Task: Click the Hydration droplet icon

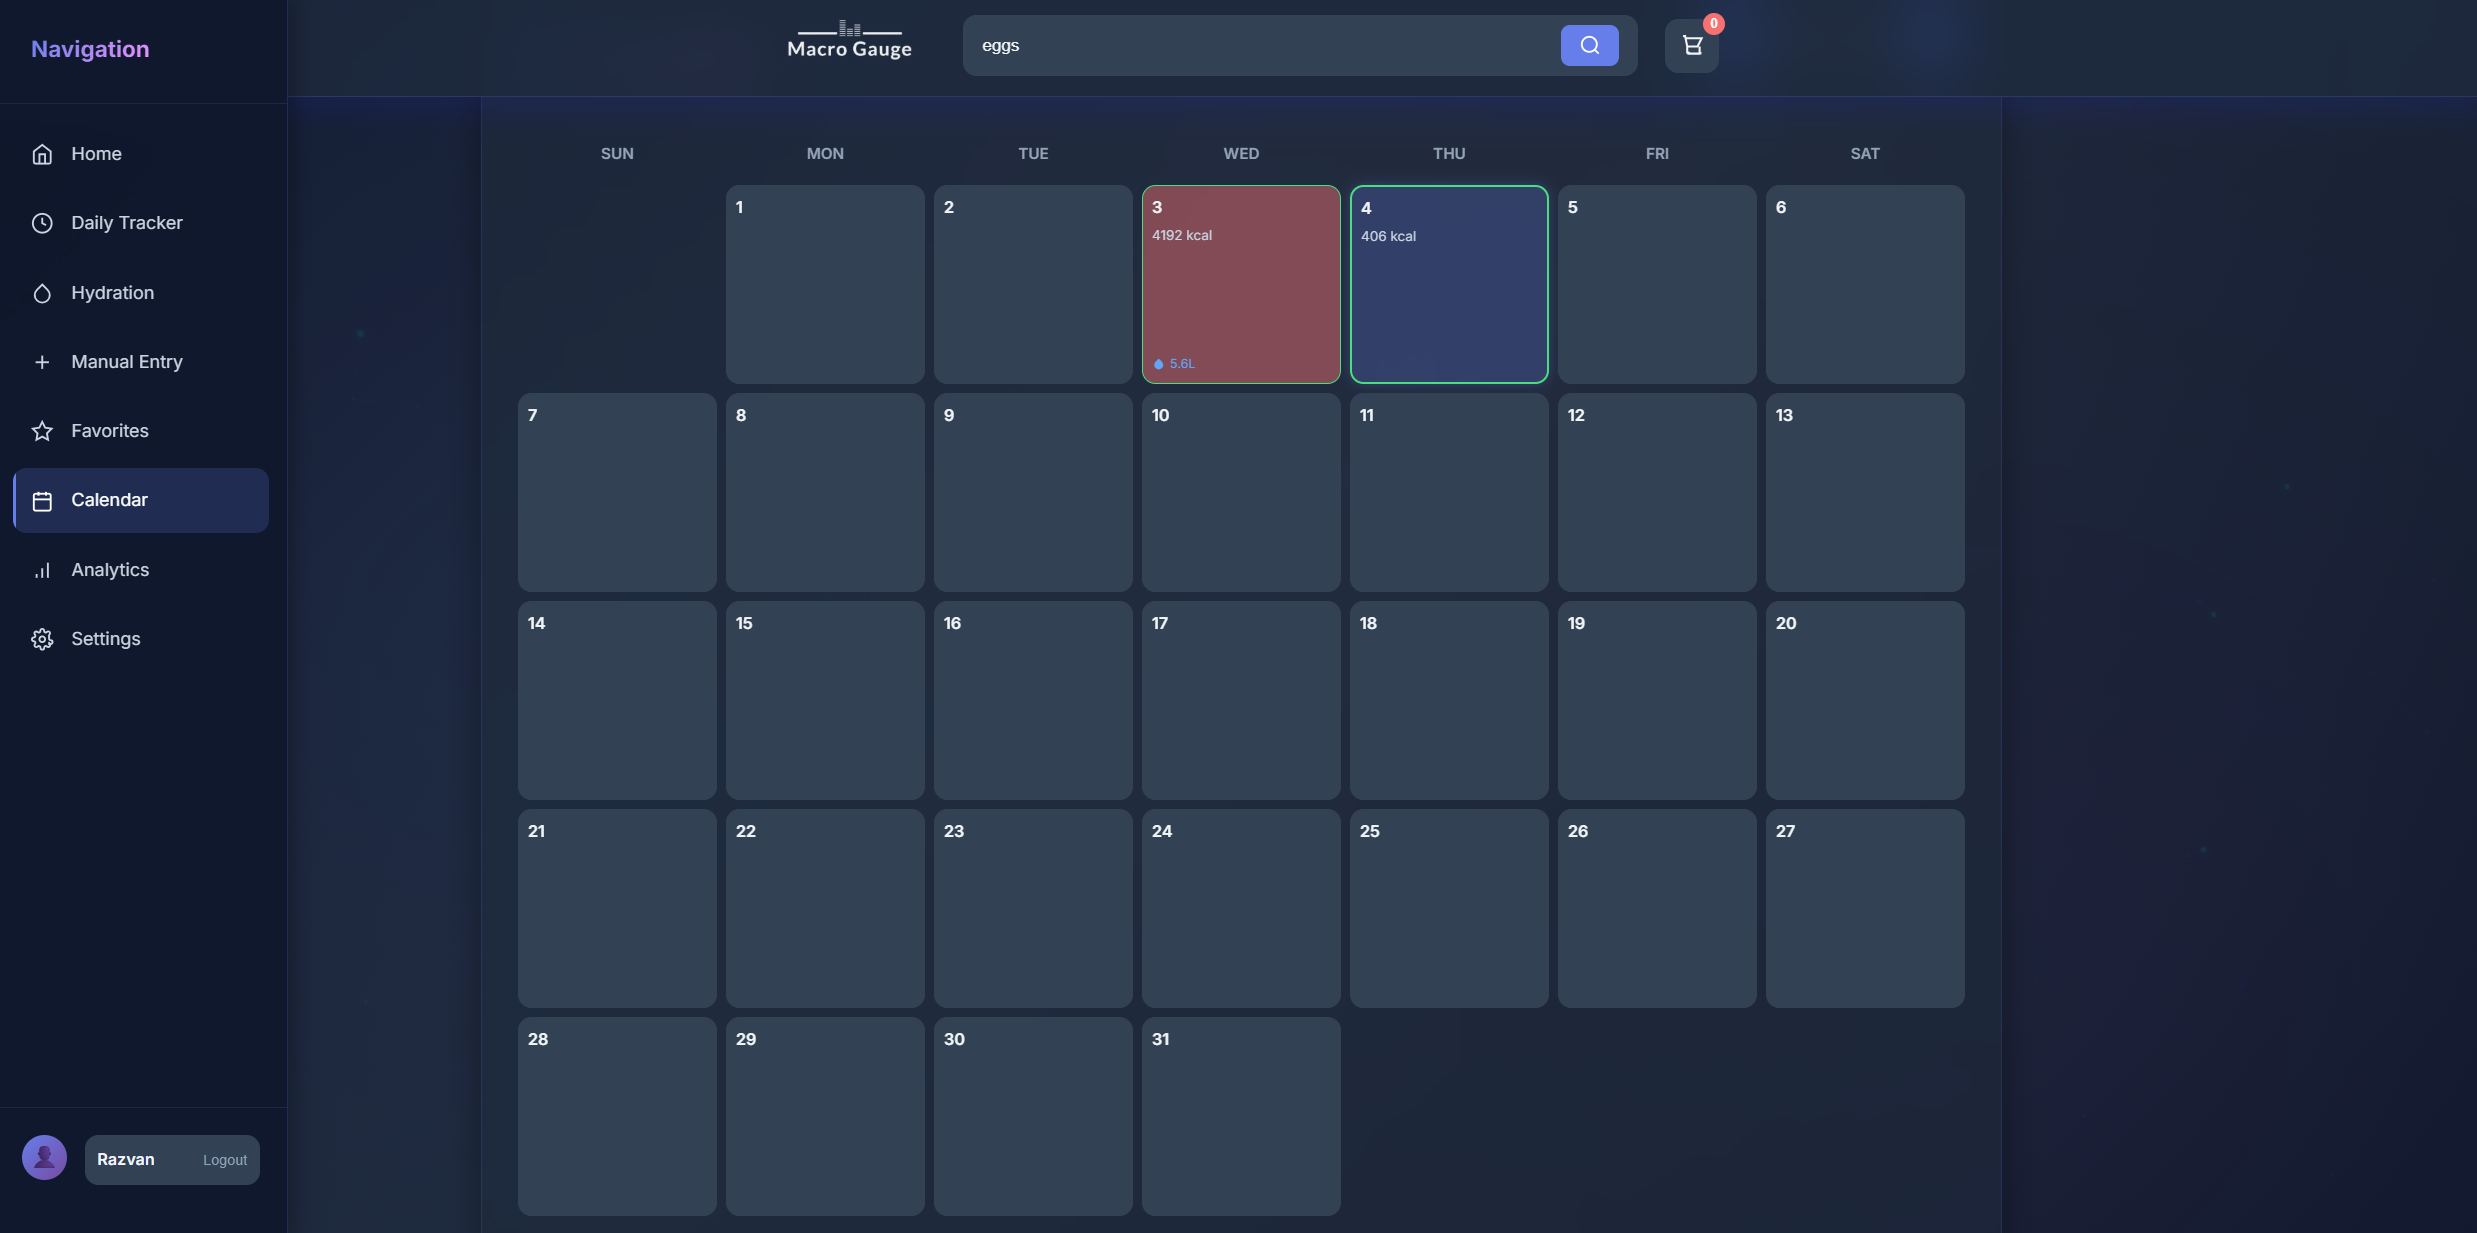Action: click(42, 293)
